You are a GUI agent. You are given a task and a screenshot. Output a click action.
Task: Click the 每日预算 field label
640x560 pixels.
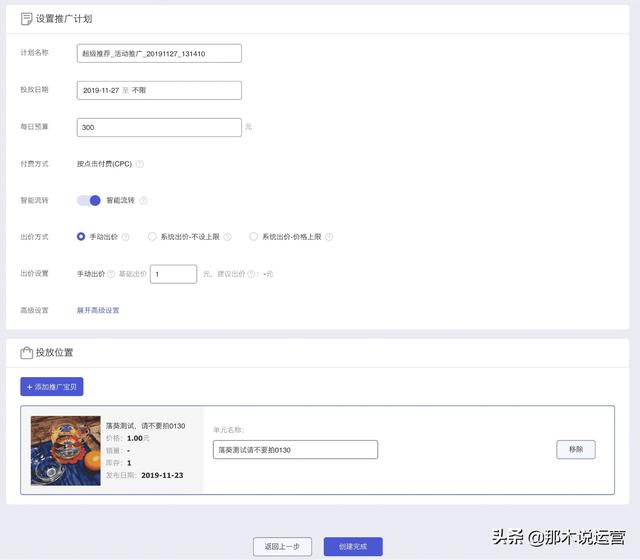click(x=35, y=127)
